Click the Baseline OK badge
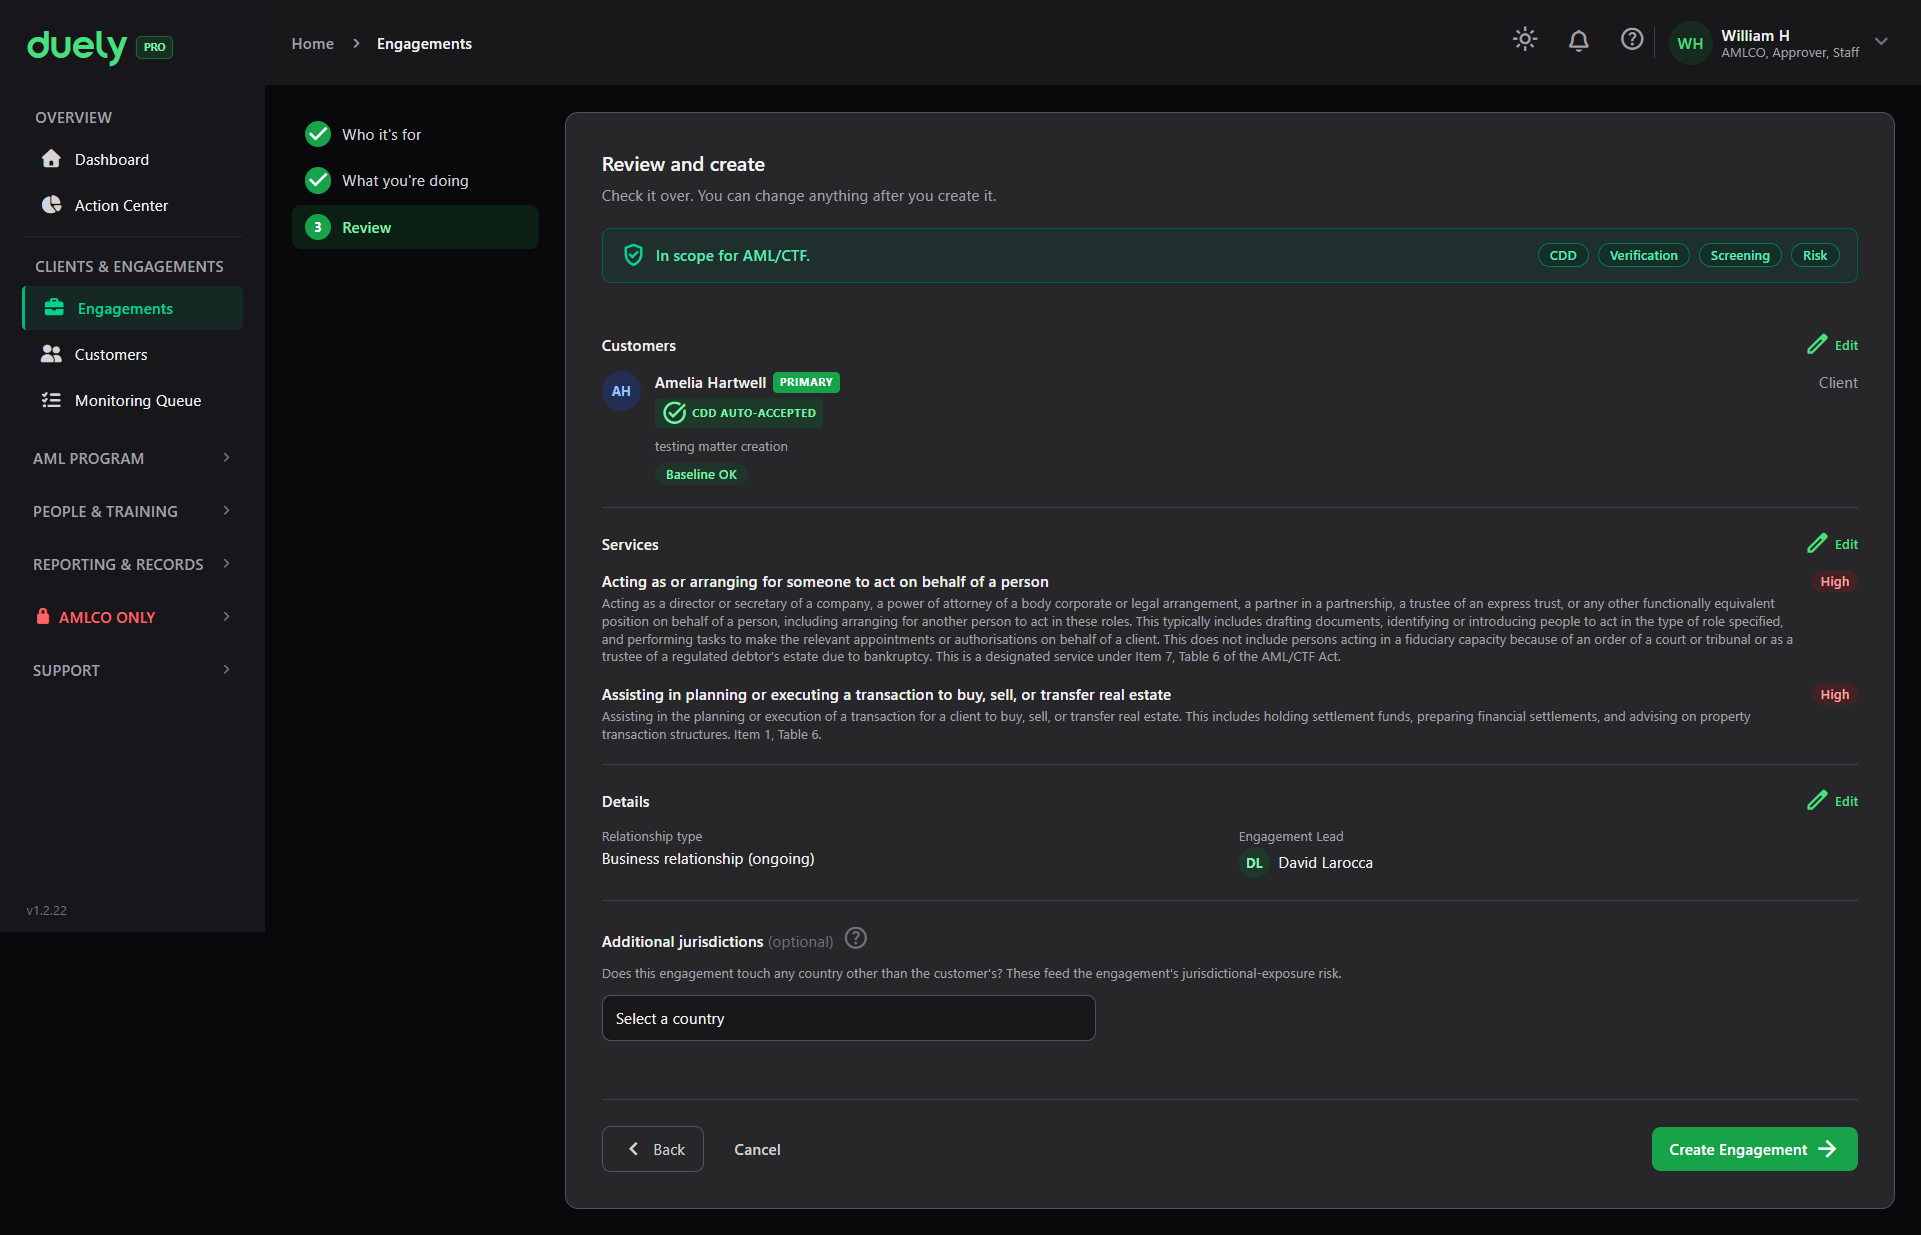1921x1235 pixels. coord(701,474)
